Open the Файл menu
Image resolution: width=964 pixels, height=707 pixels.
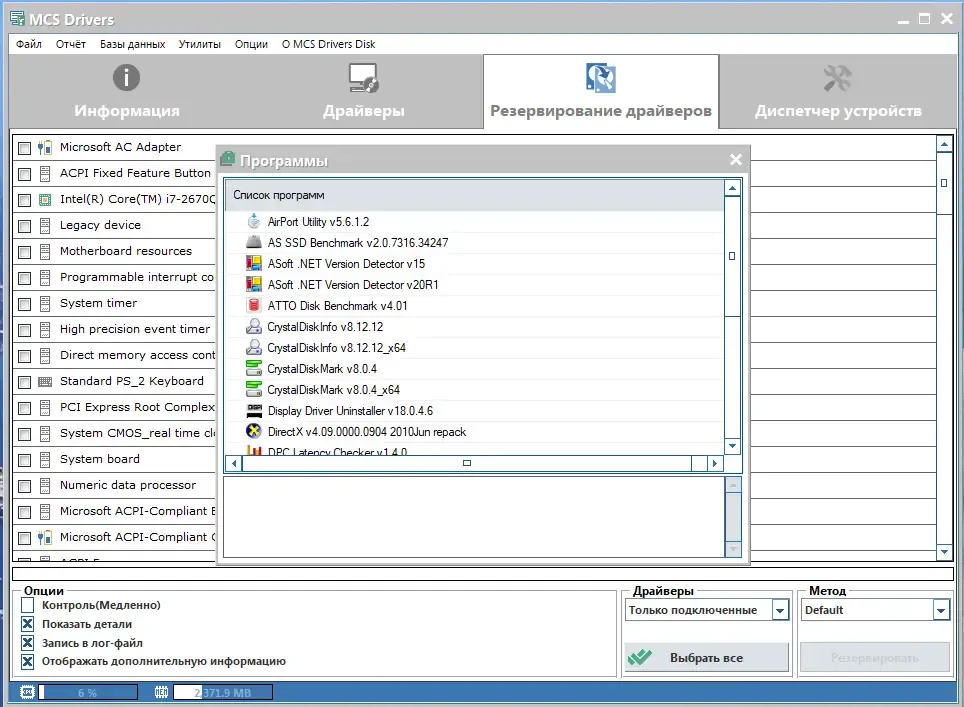(x=29, y=44)
